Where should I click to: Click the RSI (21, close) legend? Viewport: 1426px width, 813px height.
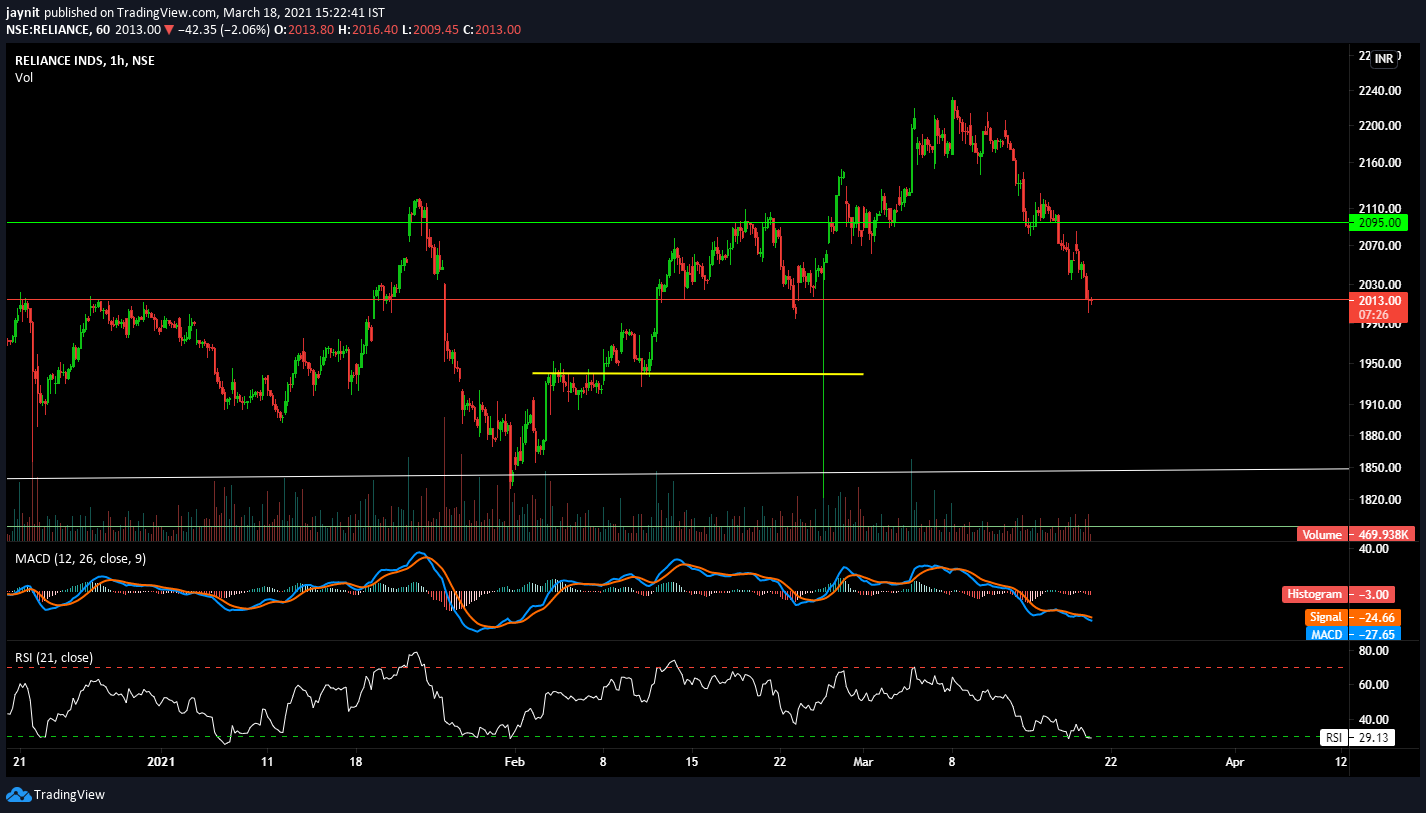tap(54, 657)
